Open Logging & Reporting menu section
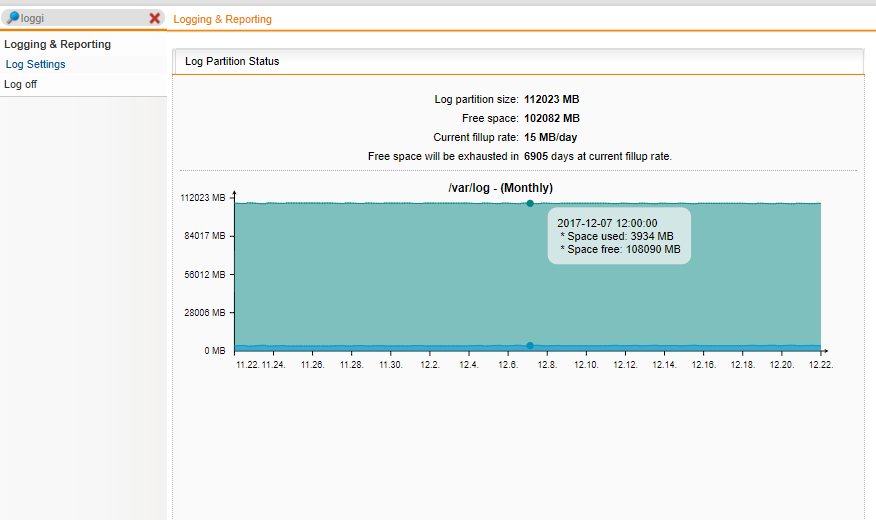 point(58,44)
